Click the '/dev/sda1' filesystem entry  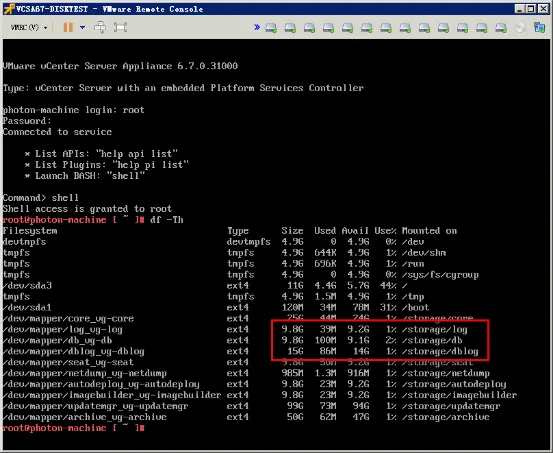pyautogui.click(x=27, y=307)
